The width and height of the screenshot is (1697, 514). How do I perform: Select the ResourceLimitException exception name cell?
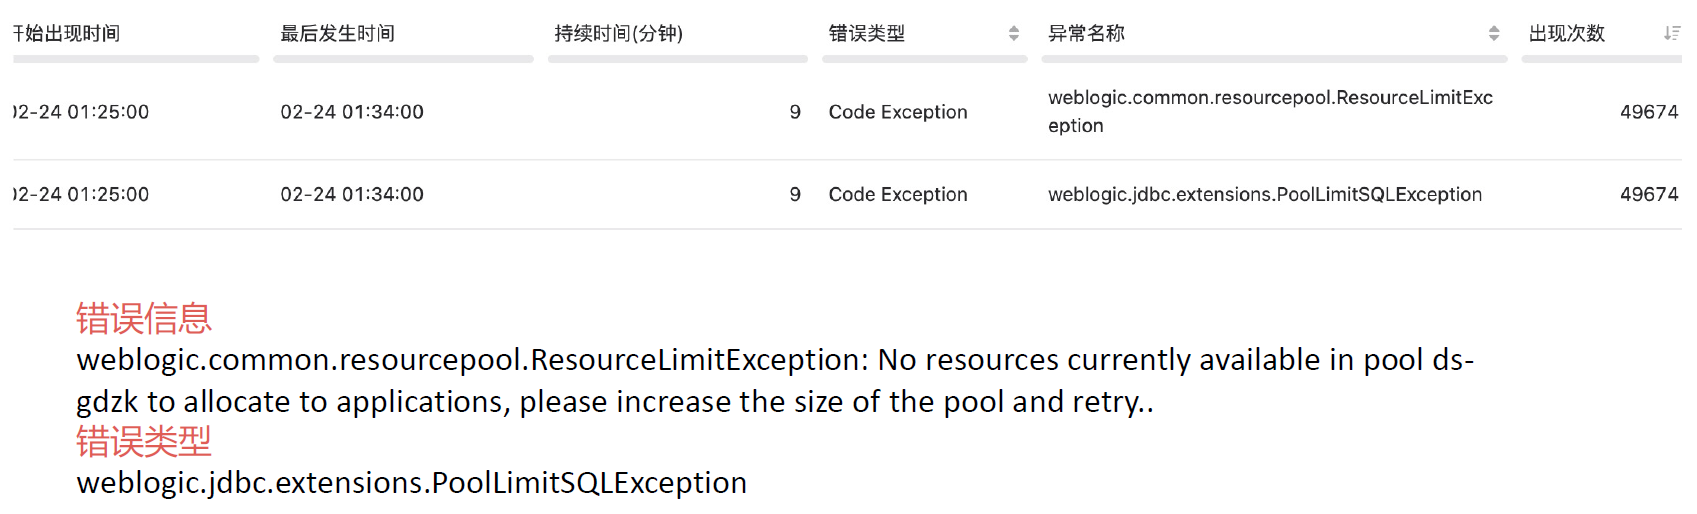[1269, 111]
